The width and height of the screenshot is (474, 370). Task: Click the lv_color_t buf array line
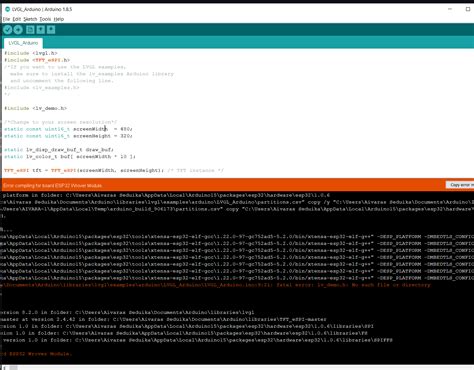coord(70,157)
